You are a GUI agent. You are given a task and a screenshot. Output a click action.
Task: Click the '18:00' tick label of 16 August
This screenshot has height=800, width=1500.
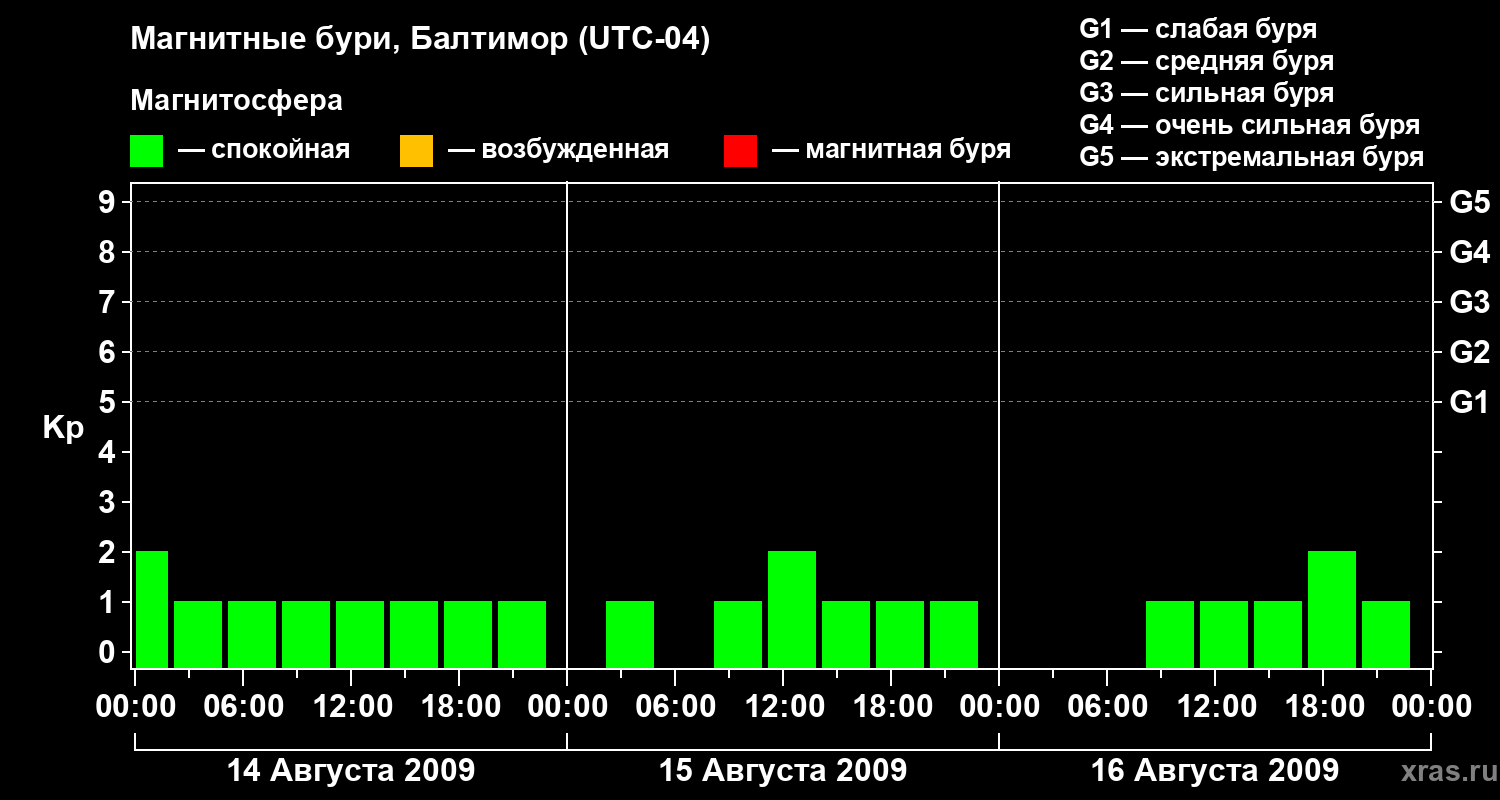click(1323, 707)
